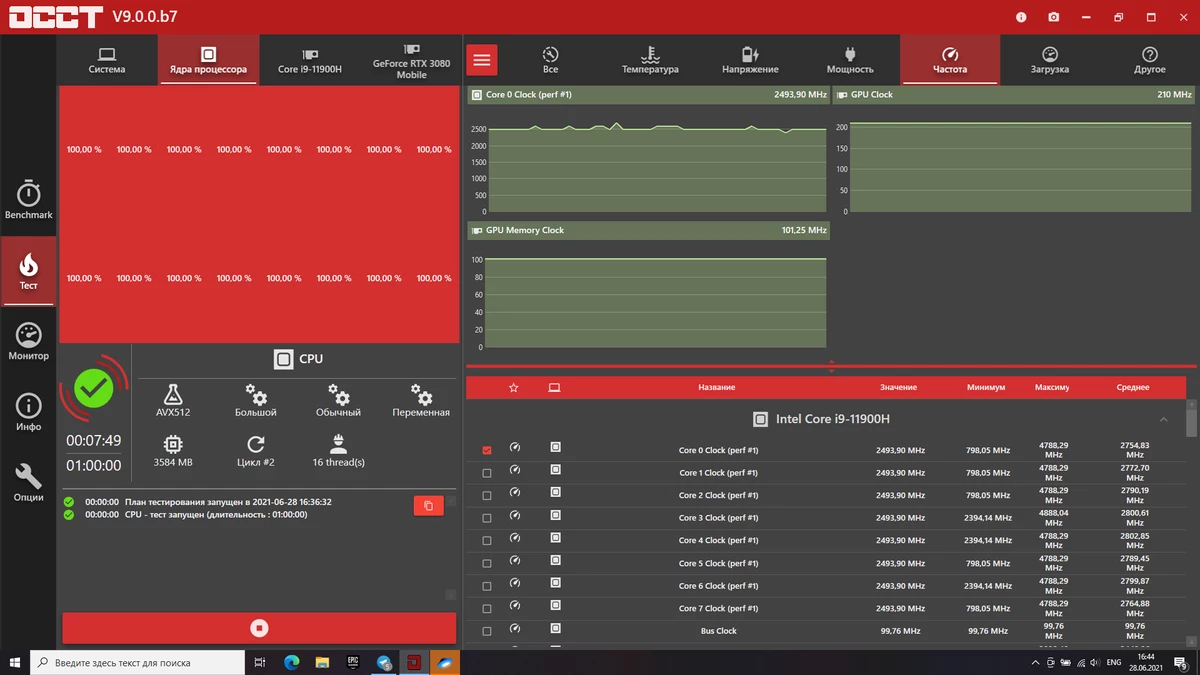Select the Мощность tab

[850, 60]
